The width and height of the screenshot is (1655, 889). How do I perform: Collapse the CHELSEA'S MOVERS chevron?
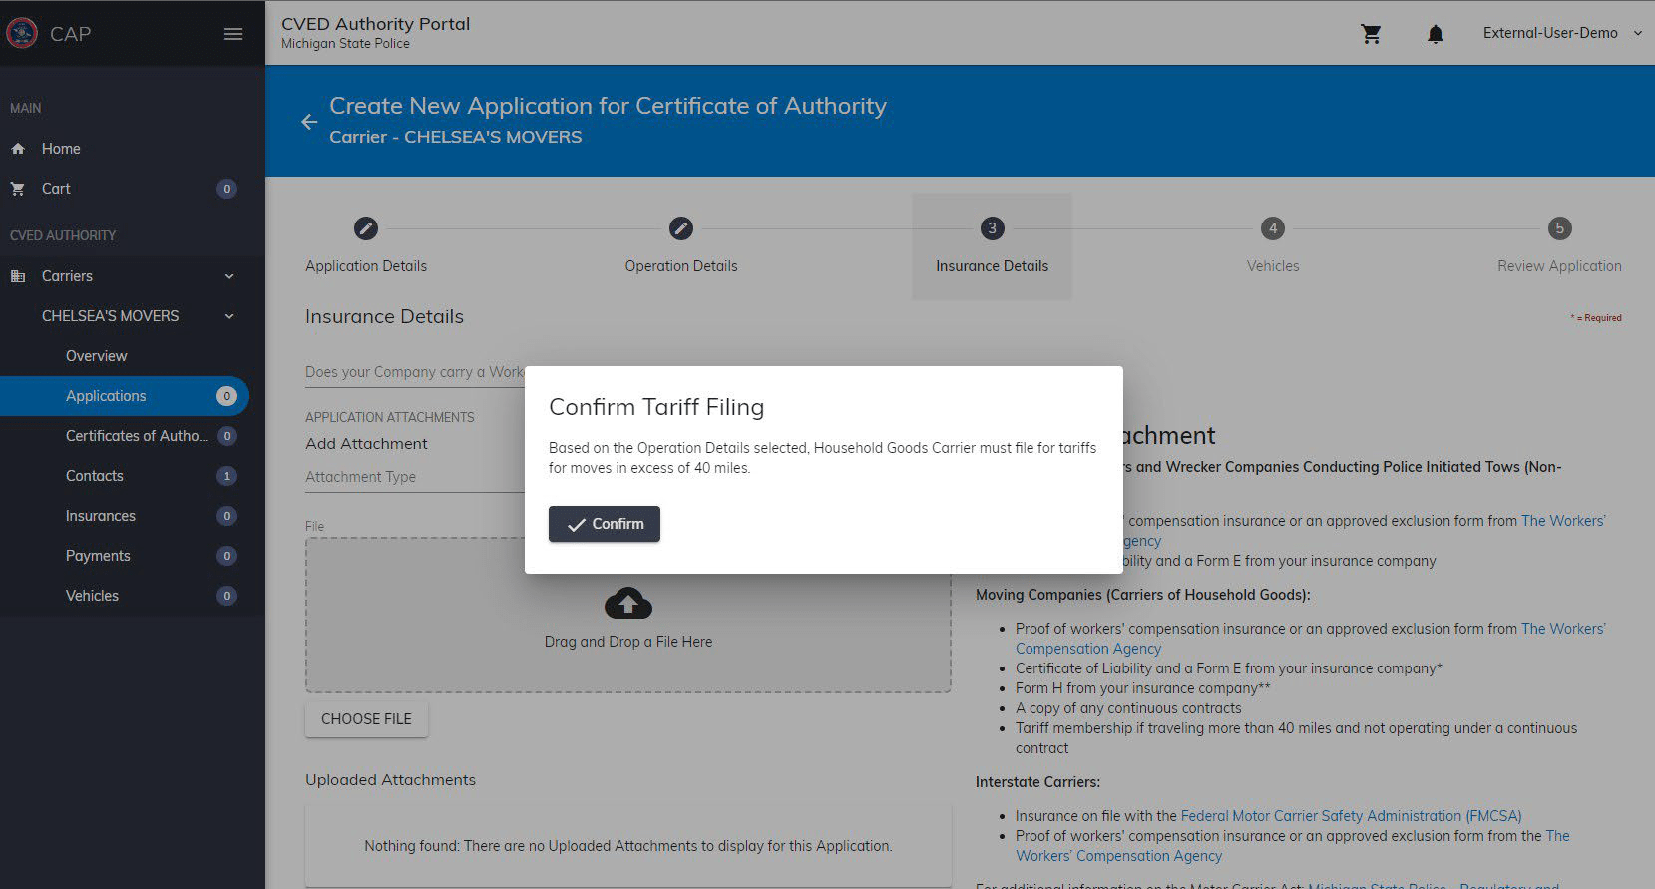[x=229, y=316]
